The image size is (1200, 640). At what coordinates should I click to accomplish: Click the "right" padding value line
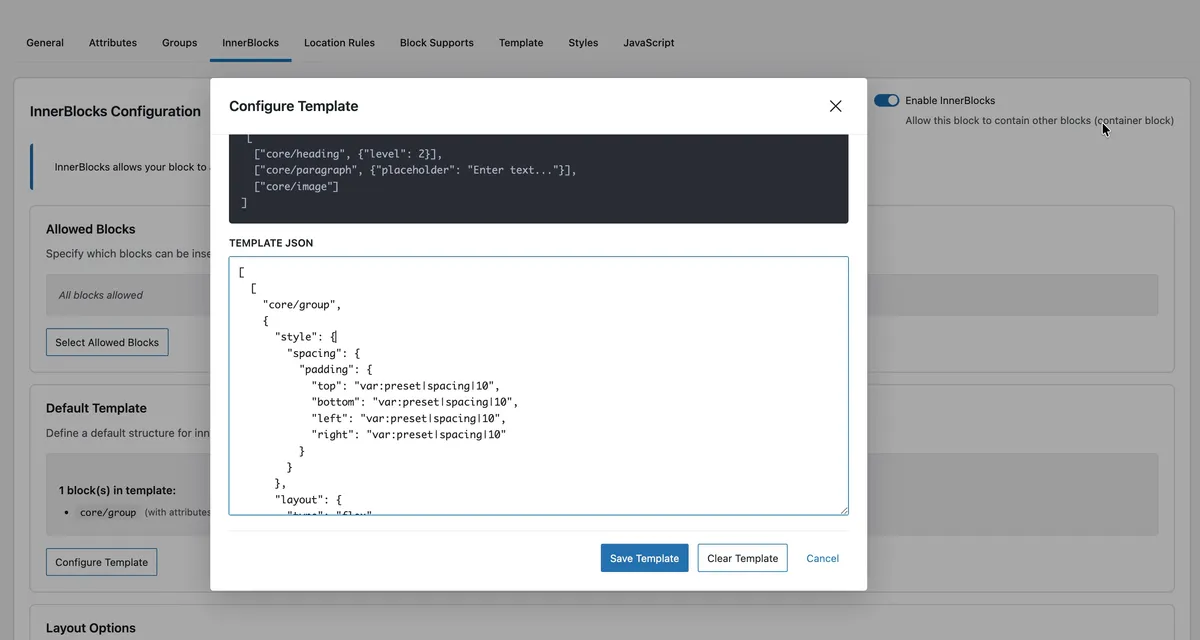point(408,434)
